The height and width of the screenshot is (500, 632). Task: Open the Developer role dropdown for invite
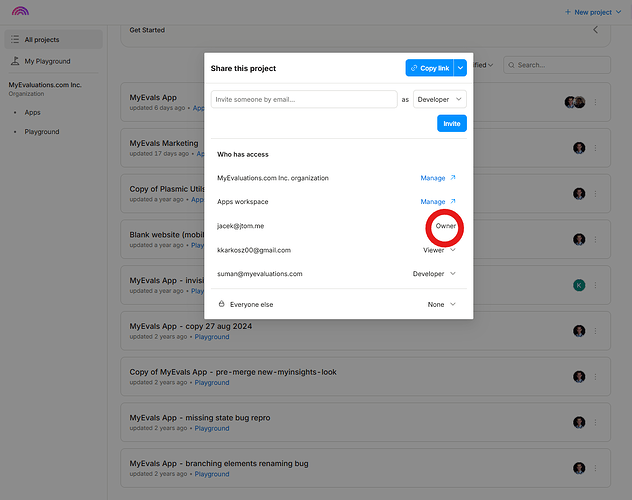440,100
